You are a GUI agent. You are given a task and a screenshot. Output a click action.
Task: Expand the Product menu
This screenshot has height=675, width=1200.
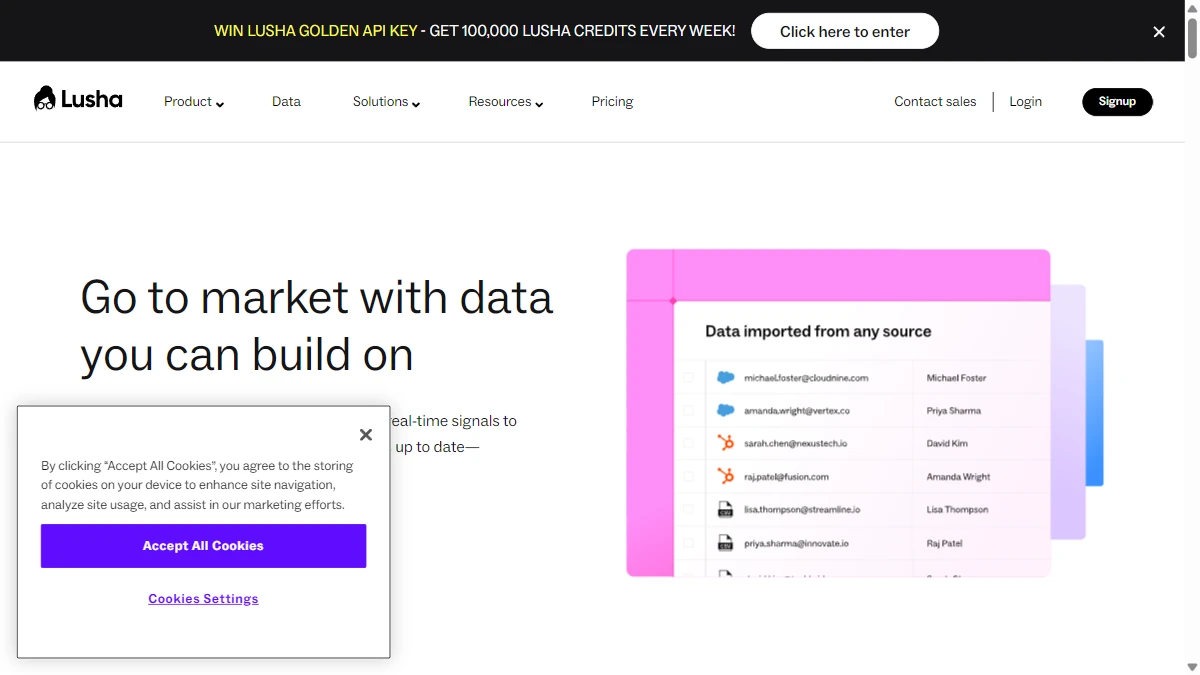[x=194, y=102]
